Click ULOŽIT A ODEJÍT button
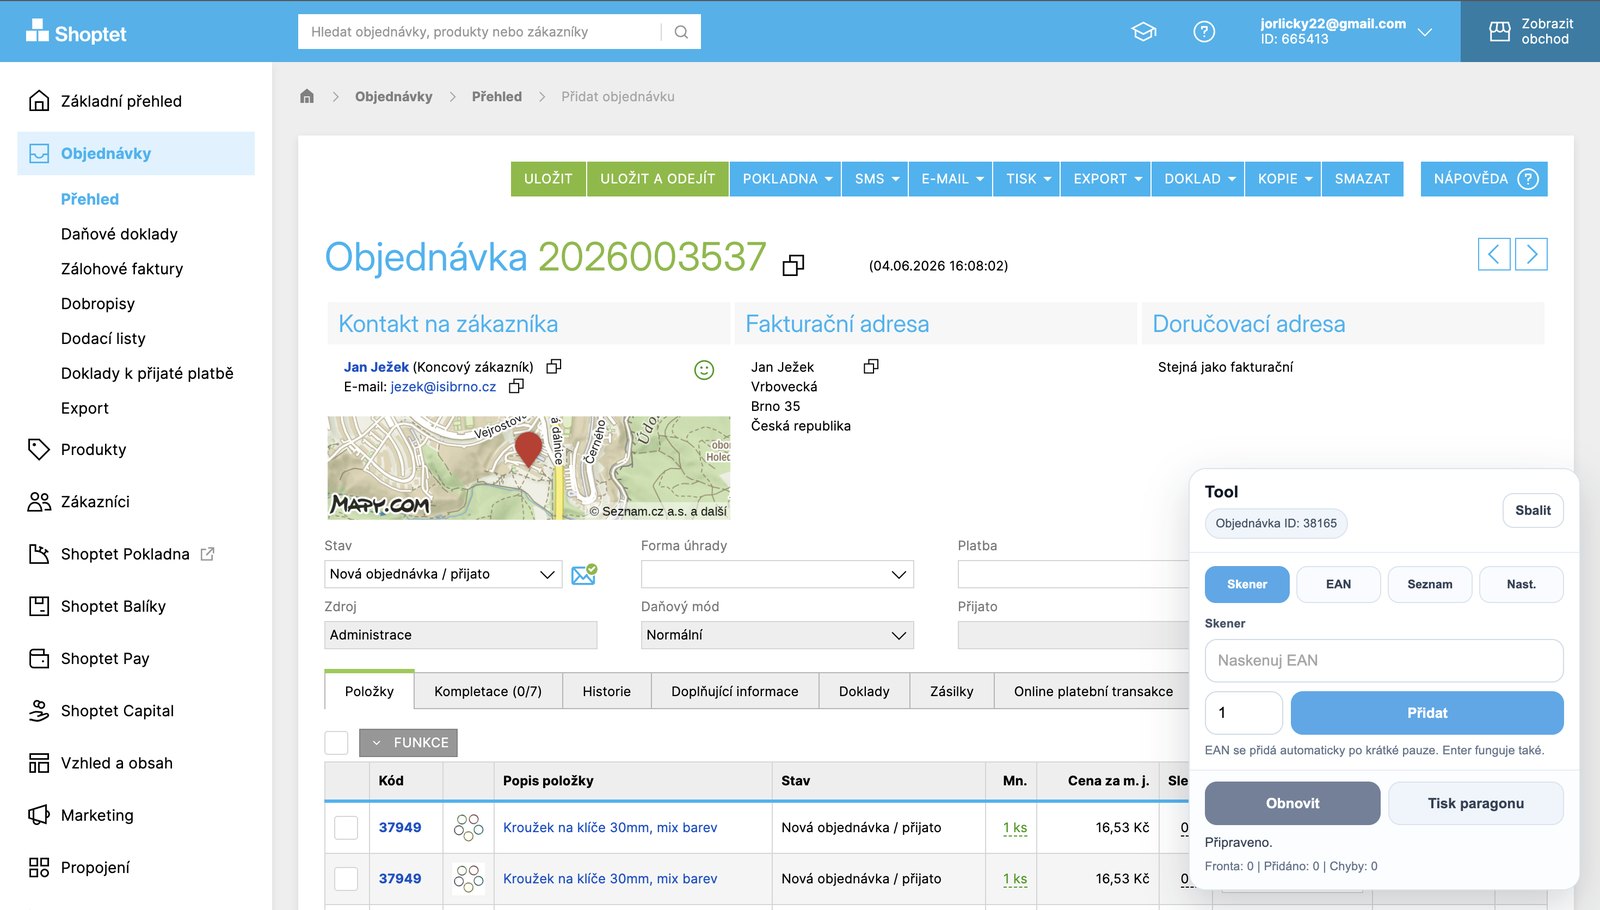 coord(658,179)
